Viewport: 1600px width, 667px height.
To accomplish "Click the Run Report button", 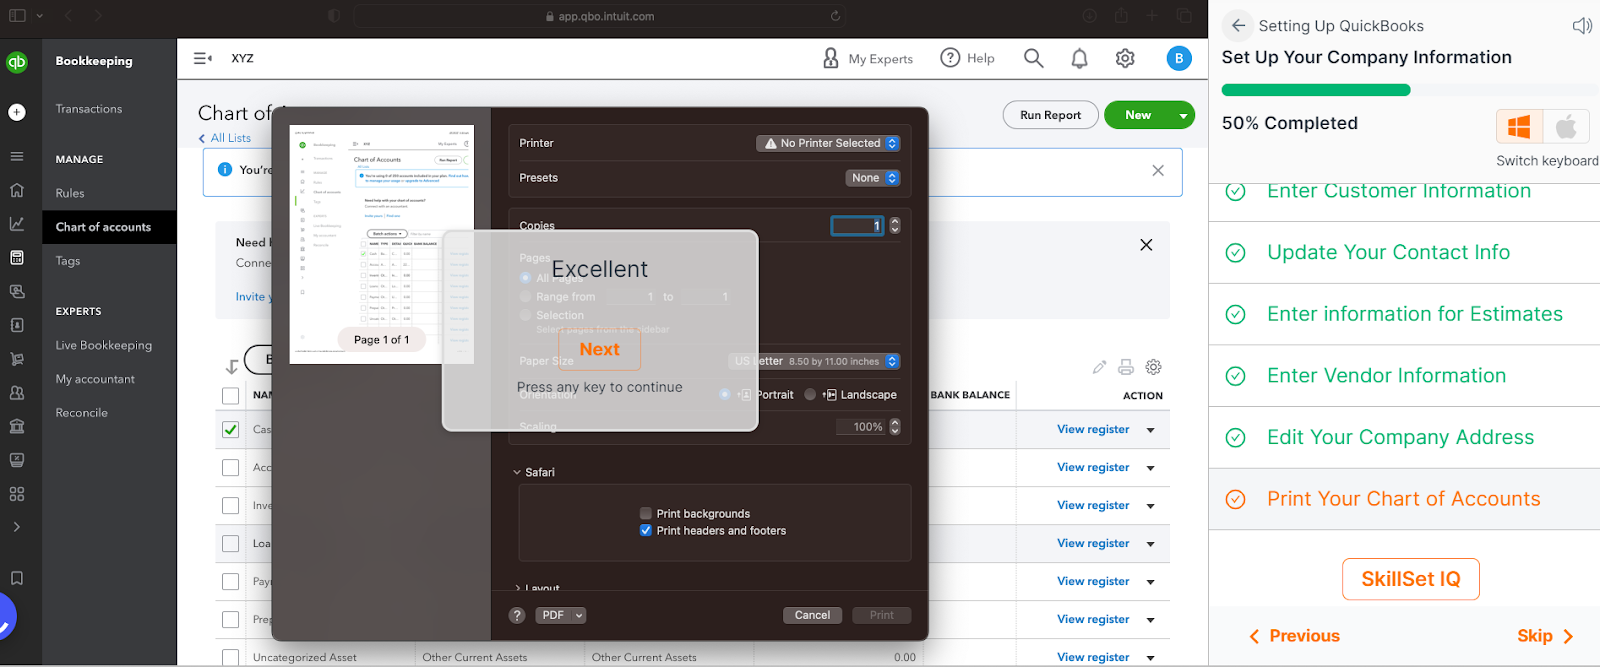I will point(1051,115).
